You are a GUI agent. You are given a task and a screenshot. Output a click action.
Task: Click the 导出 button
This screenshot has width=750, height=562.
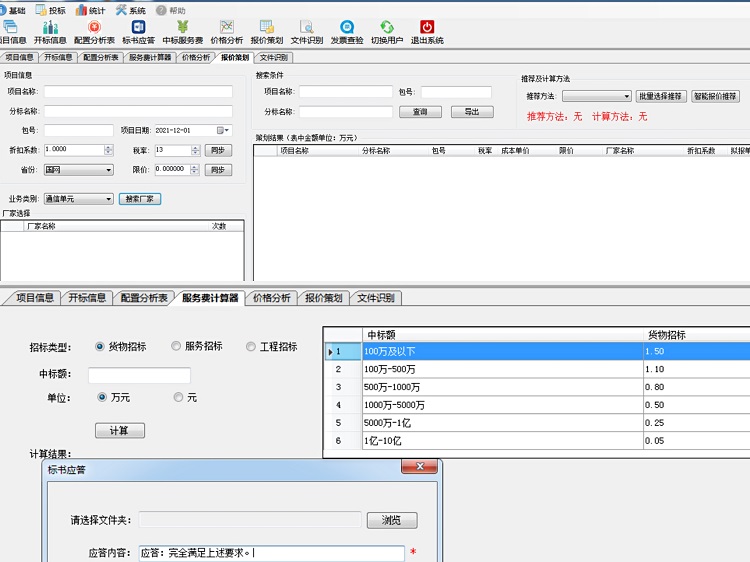(472, 111)
